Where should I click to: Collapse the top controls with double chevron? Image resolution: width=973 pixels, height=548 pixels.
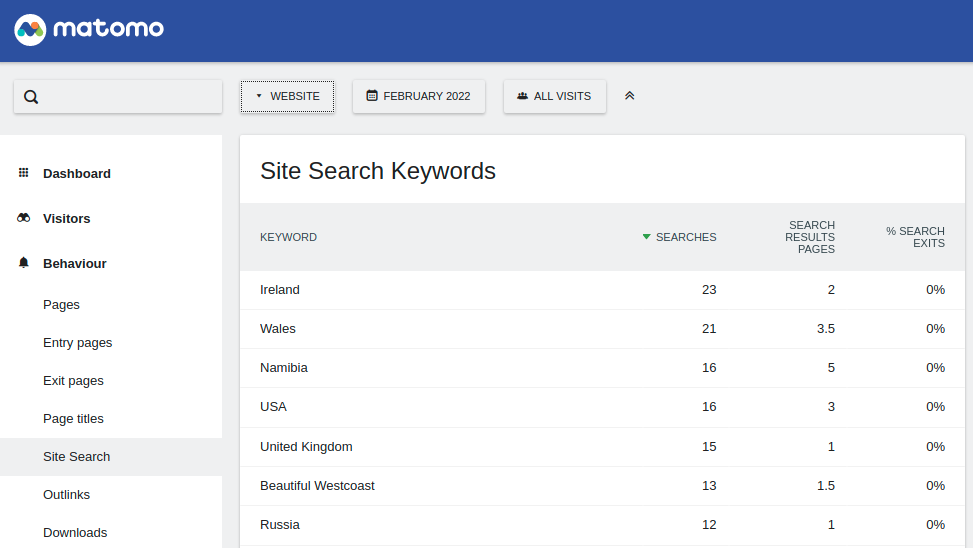click(x=629, y=96)
